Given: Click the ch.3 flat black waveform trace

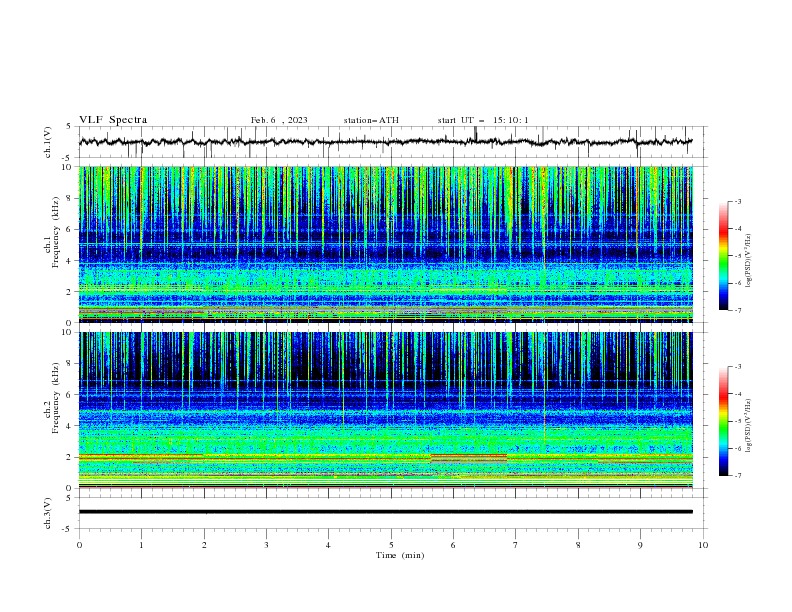Looking at the screenshot, I should coord(385,512).
